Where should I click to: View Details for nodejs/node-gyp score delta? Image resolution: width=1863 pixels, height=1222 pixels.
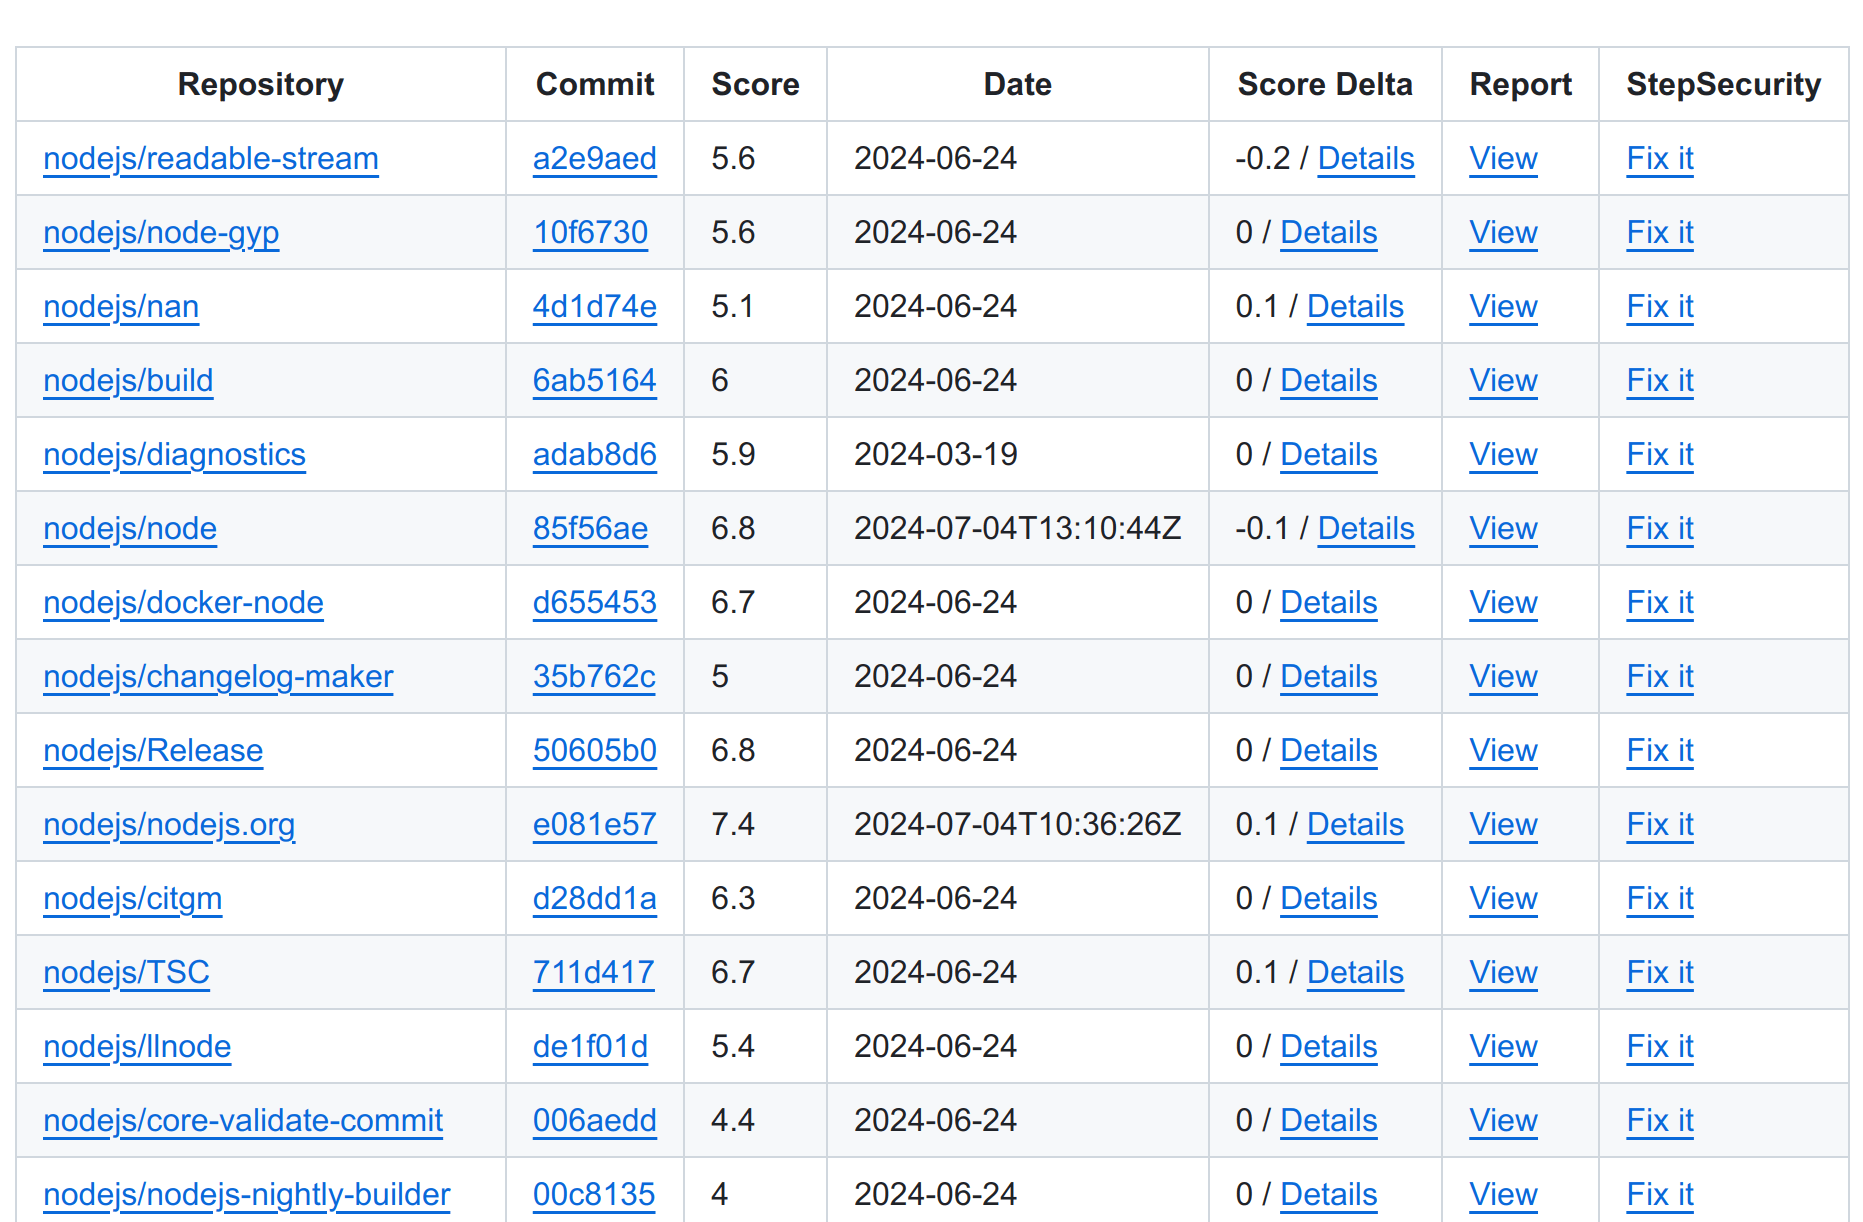coord(1328,233)
